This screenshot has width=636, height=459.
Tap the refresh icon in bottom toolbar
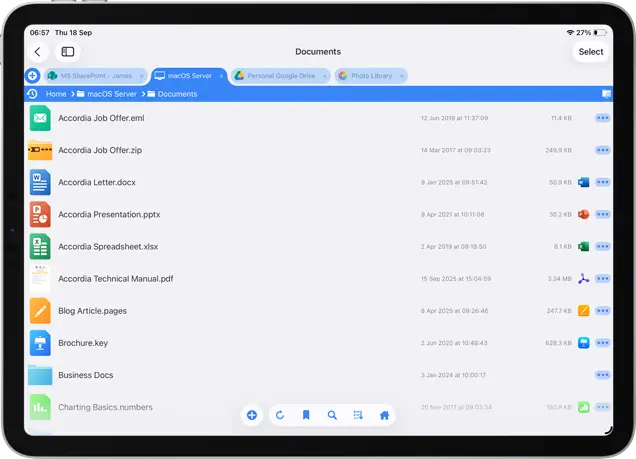(x=280, y=415)
